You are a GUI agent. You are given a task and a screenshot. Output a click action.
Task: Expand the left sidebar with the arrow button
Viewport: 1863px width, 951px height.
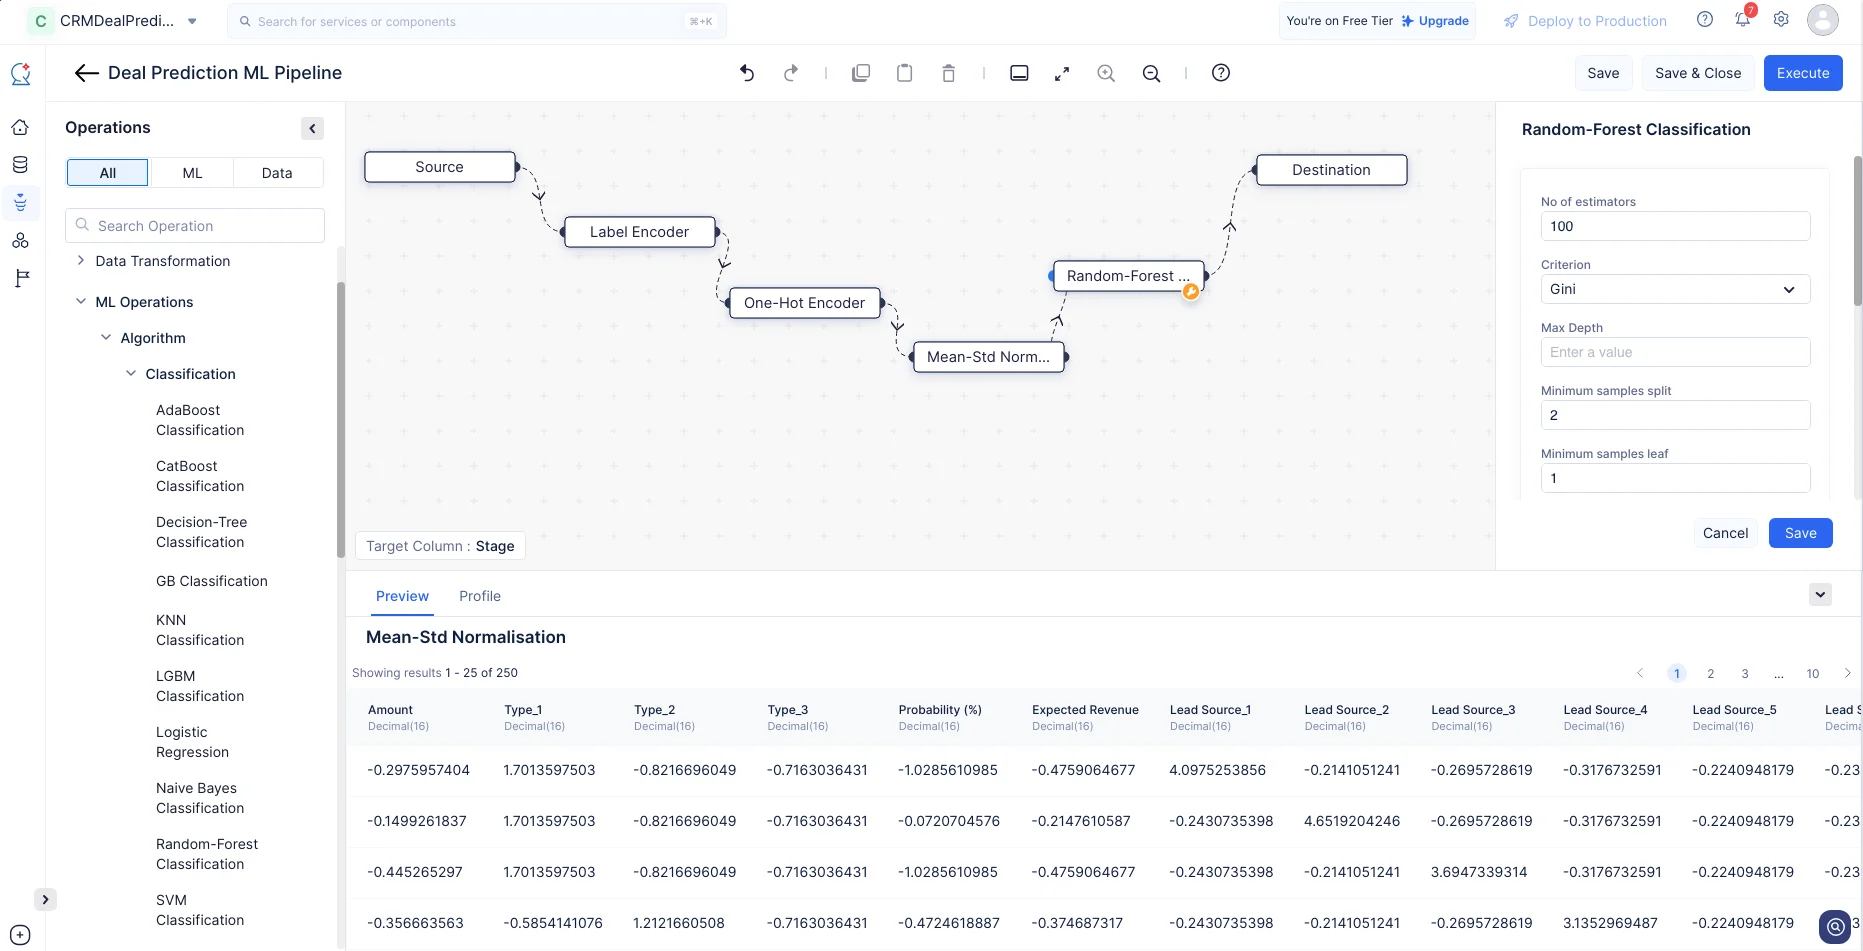45,899
